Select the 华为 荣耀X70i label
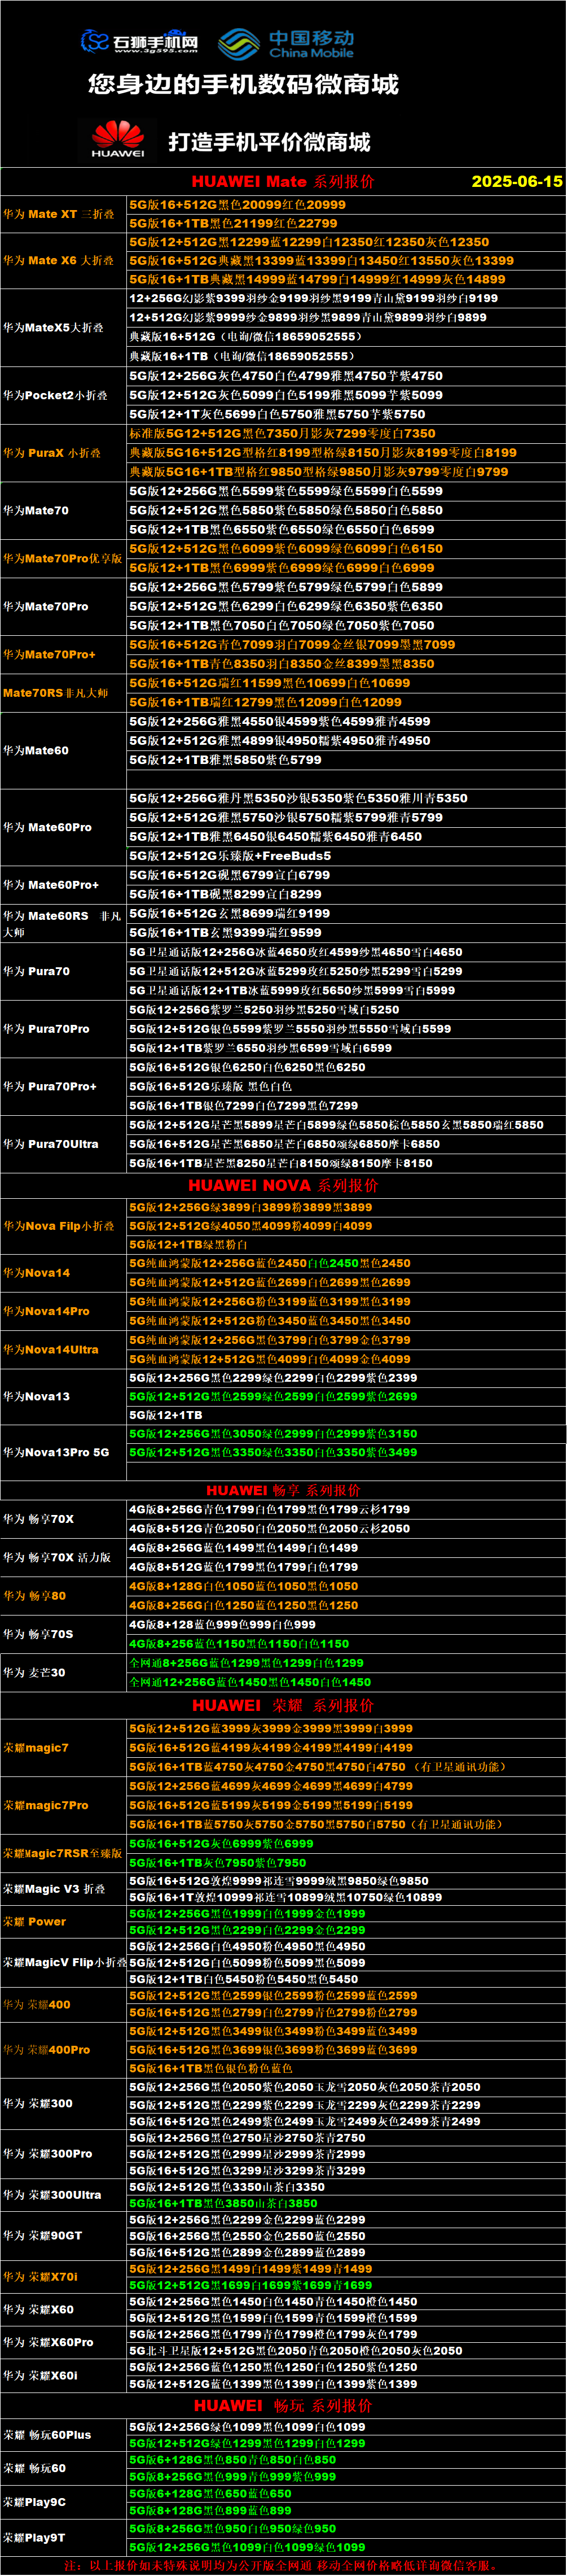The height and width of the screenshot is (2576, 567). (41, 2276)
